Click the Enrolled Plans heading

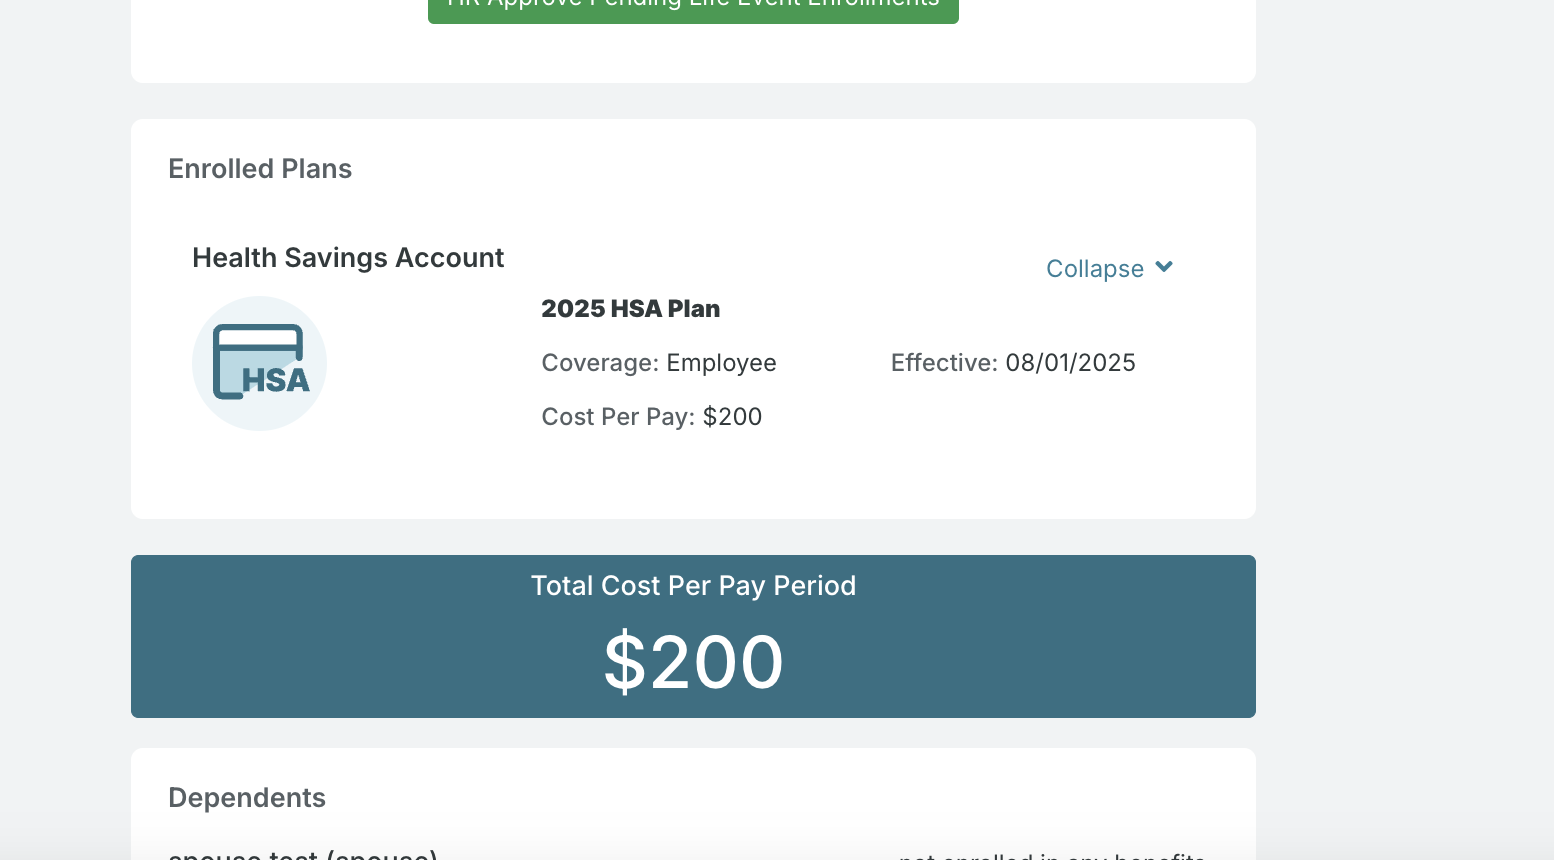coord(260,168)
